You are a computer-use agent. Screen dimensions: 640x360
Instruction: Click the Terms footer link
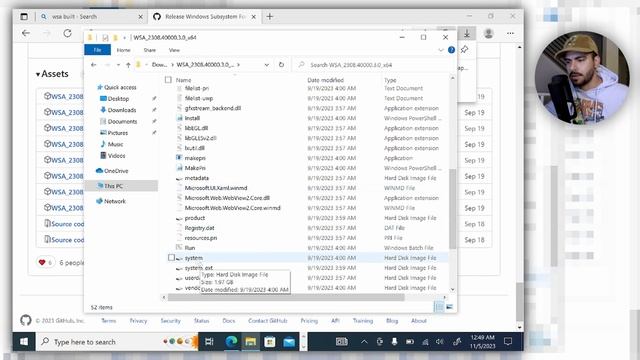click(109, 321)
